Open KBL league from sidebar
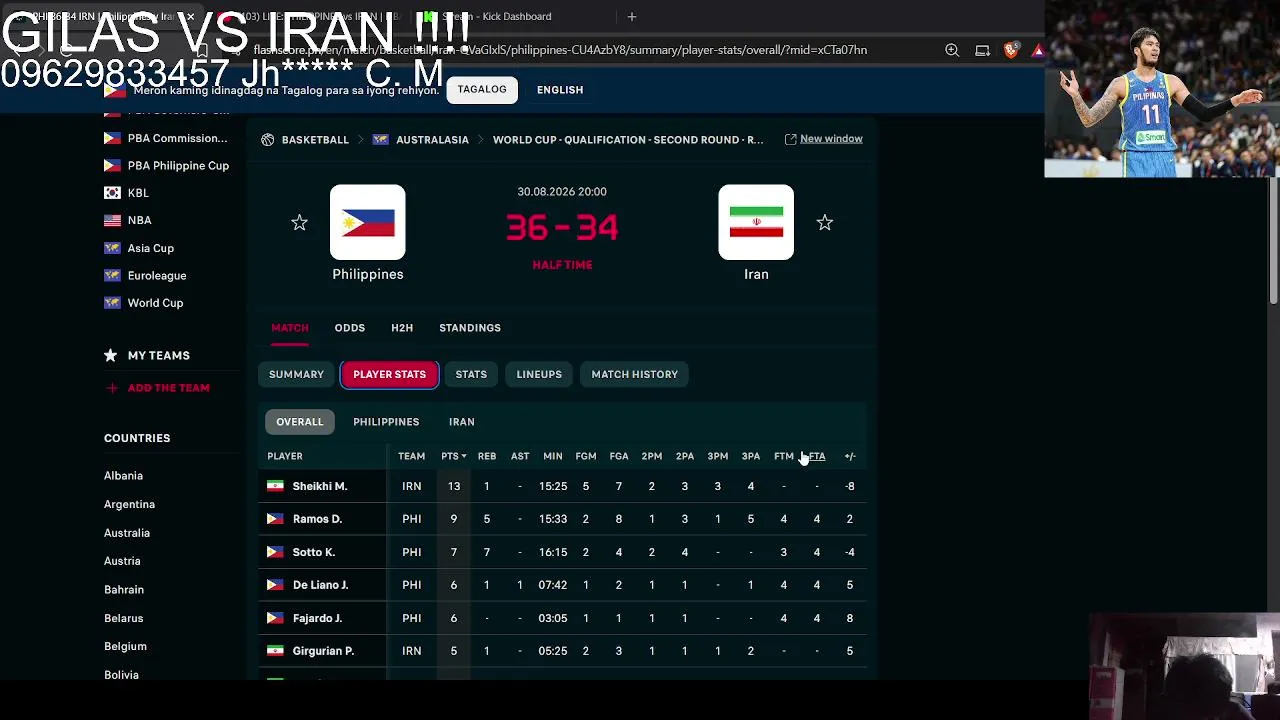The width and height of the screenshot is (1280, 720). click(x=138, y=193)
